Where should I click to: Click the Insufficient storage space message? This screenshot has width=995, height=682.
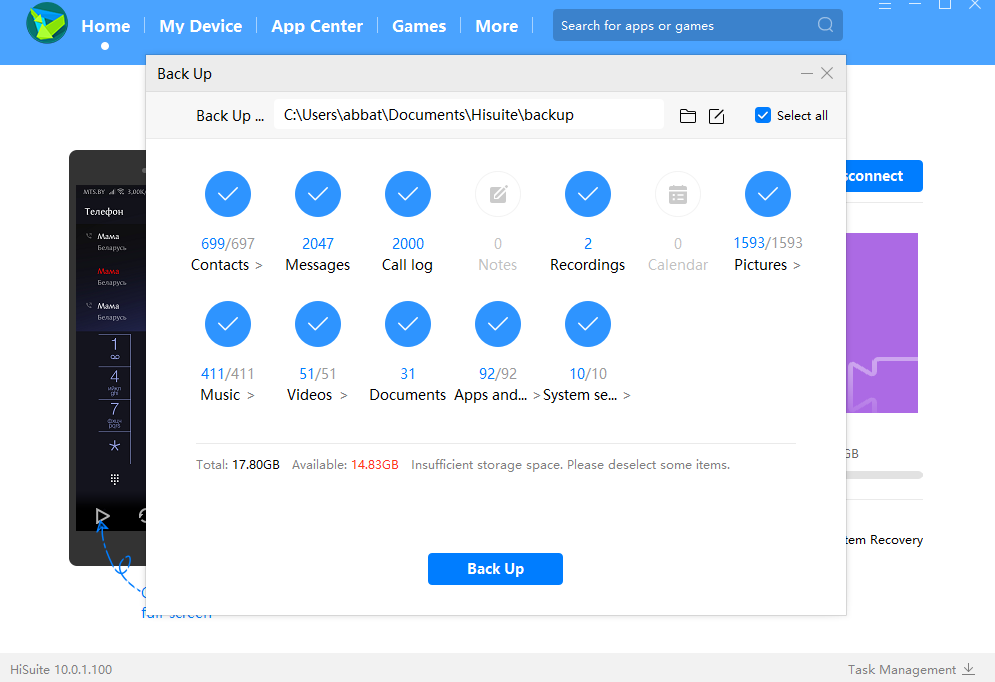pyautogui.click(x=570, y=465)
